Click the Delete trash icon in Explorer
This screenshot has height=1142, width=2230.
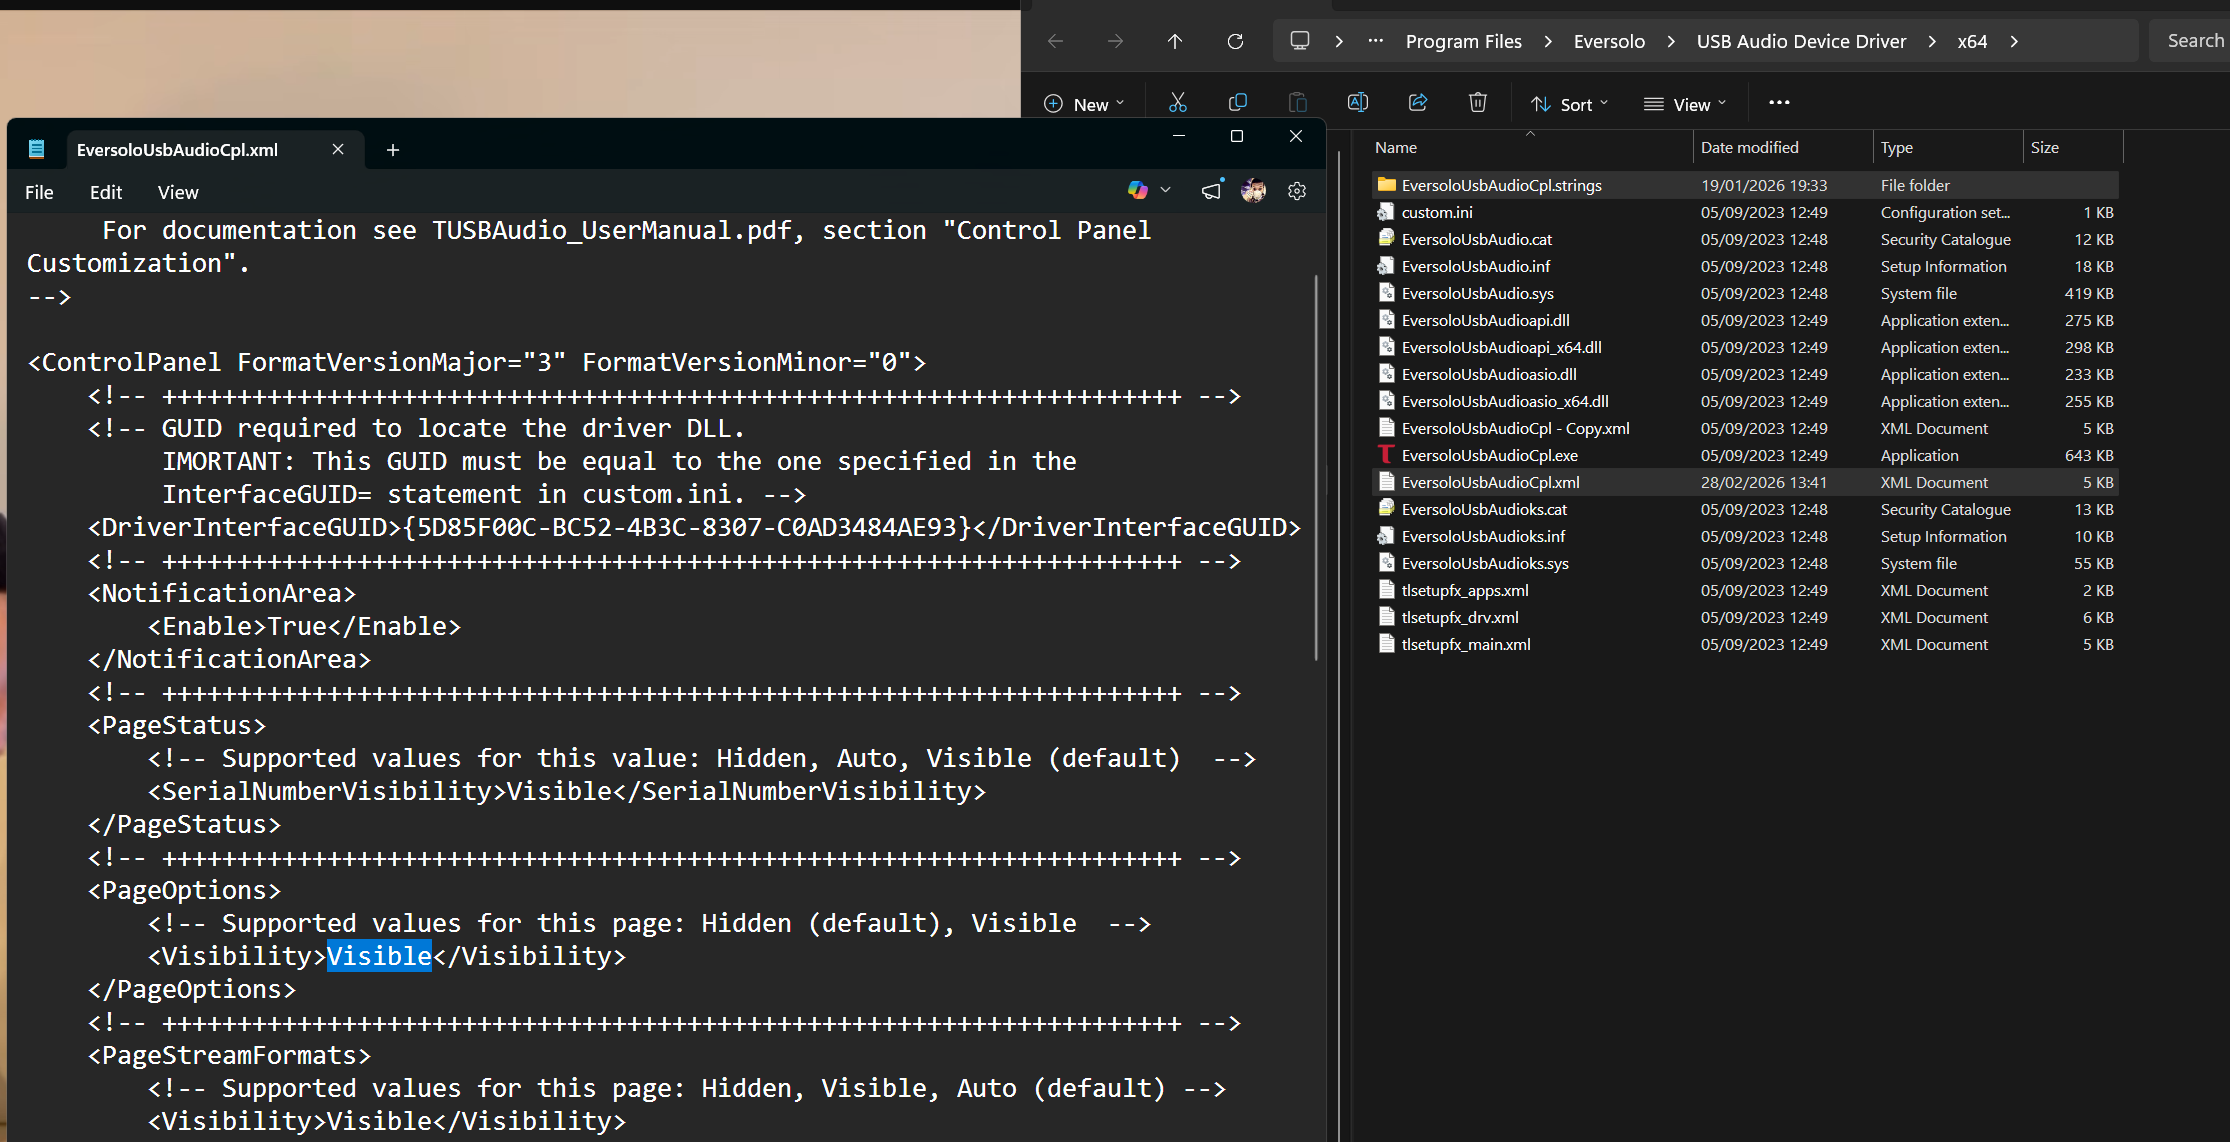[x=1478, y=103]
